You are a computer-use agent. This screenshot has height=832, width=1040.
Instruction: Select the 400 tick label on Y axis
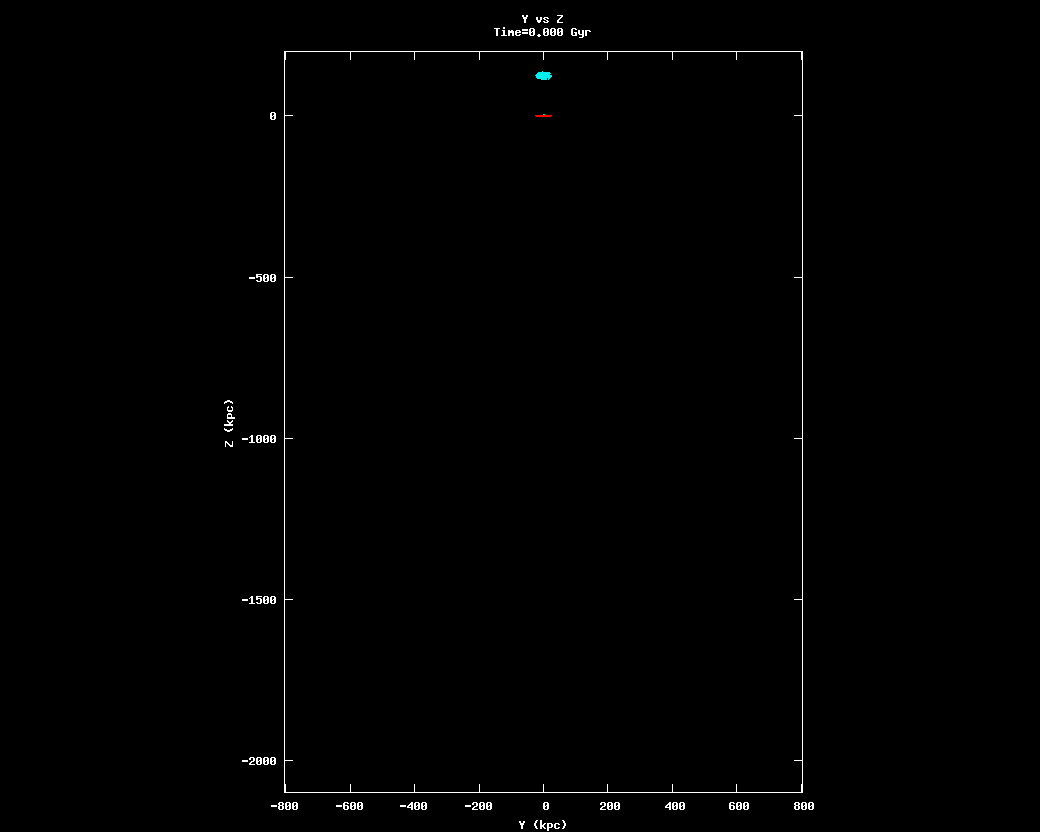pyautogui.click(x=673, y=806)
